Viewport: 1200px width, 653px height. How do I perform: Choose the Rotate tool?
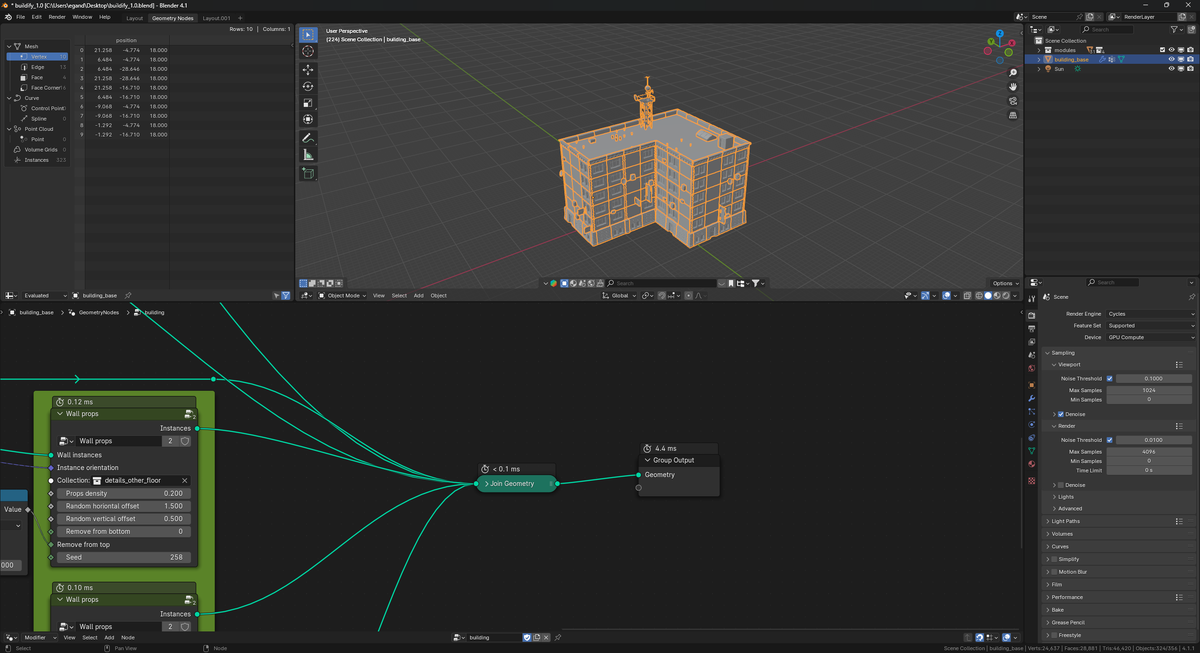308,86
